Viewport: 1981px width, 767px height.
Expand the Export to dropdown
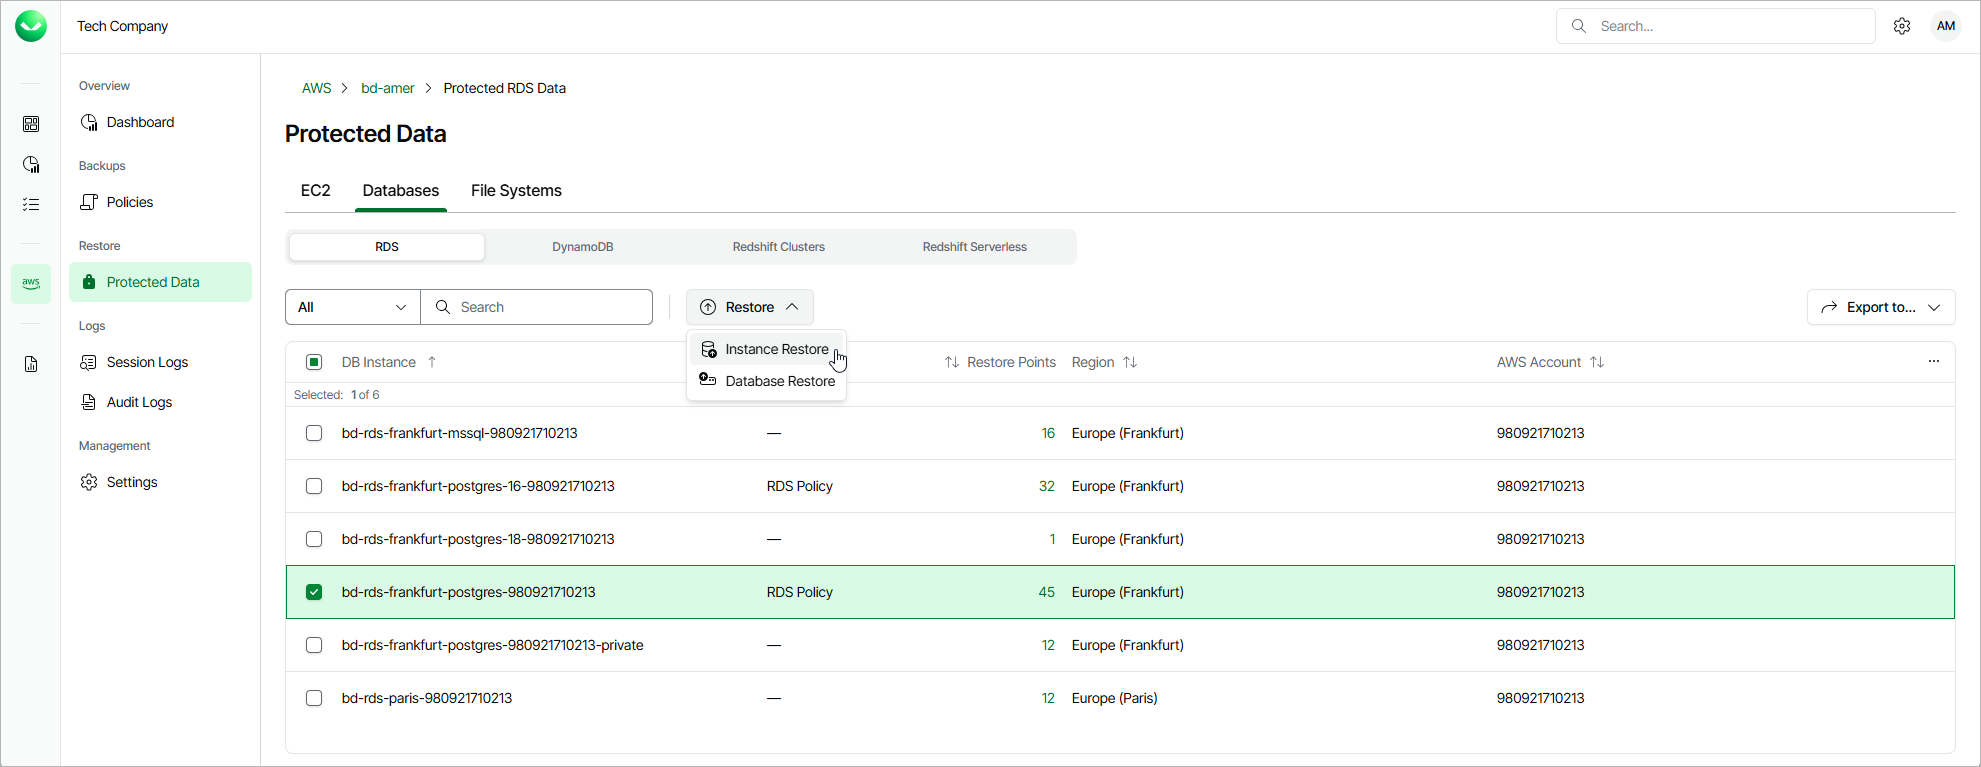coord(1880,307)
